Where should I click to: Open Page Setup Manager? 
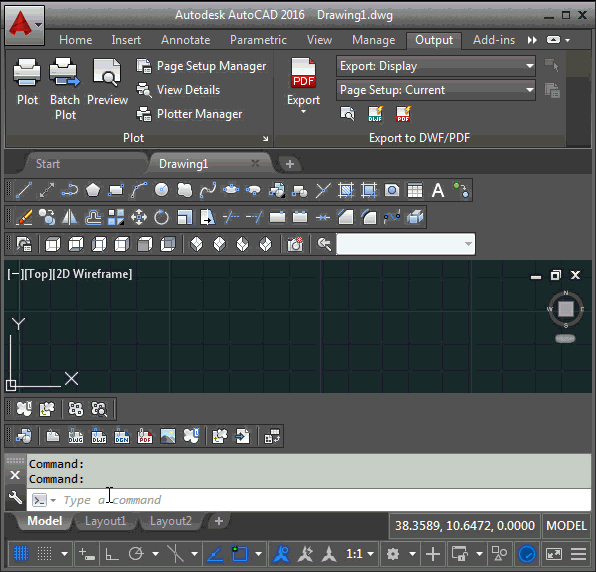(201, 66)
